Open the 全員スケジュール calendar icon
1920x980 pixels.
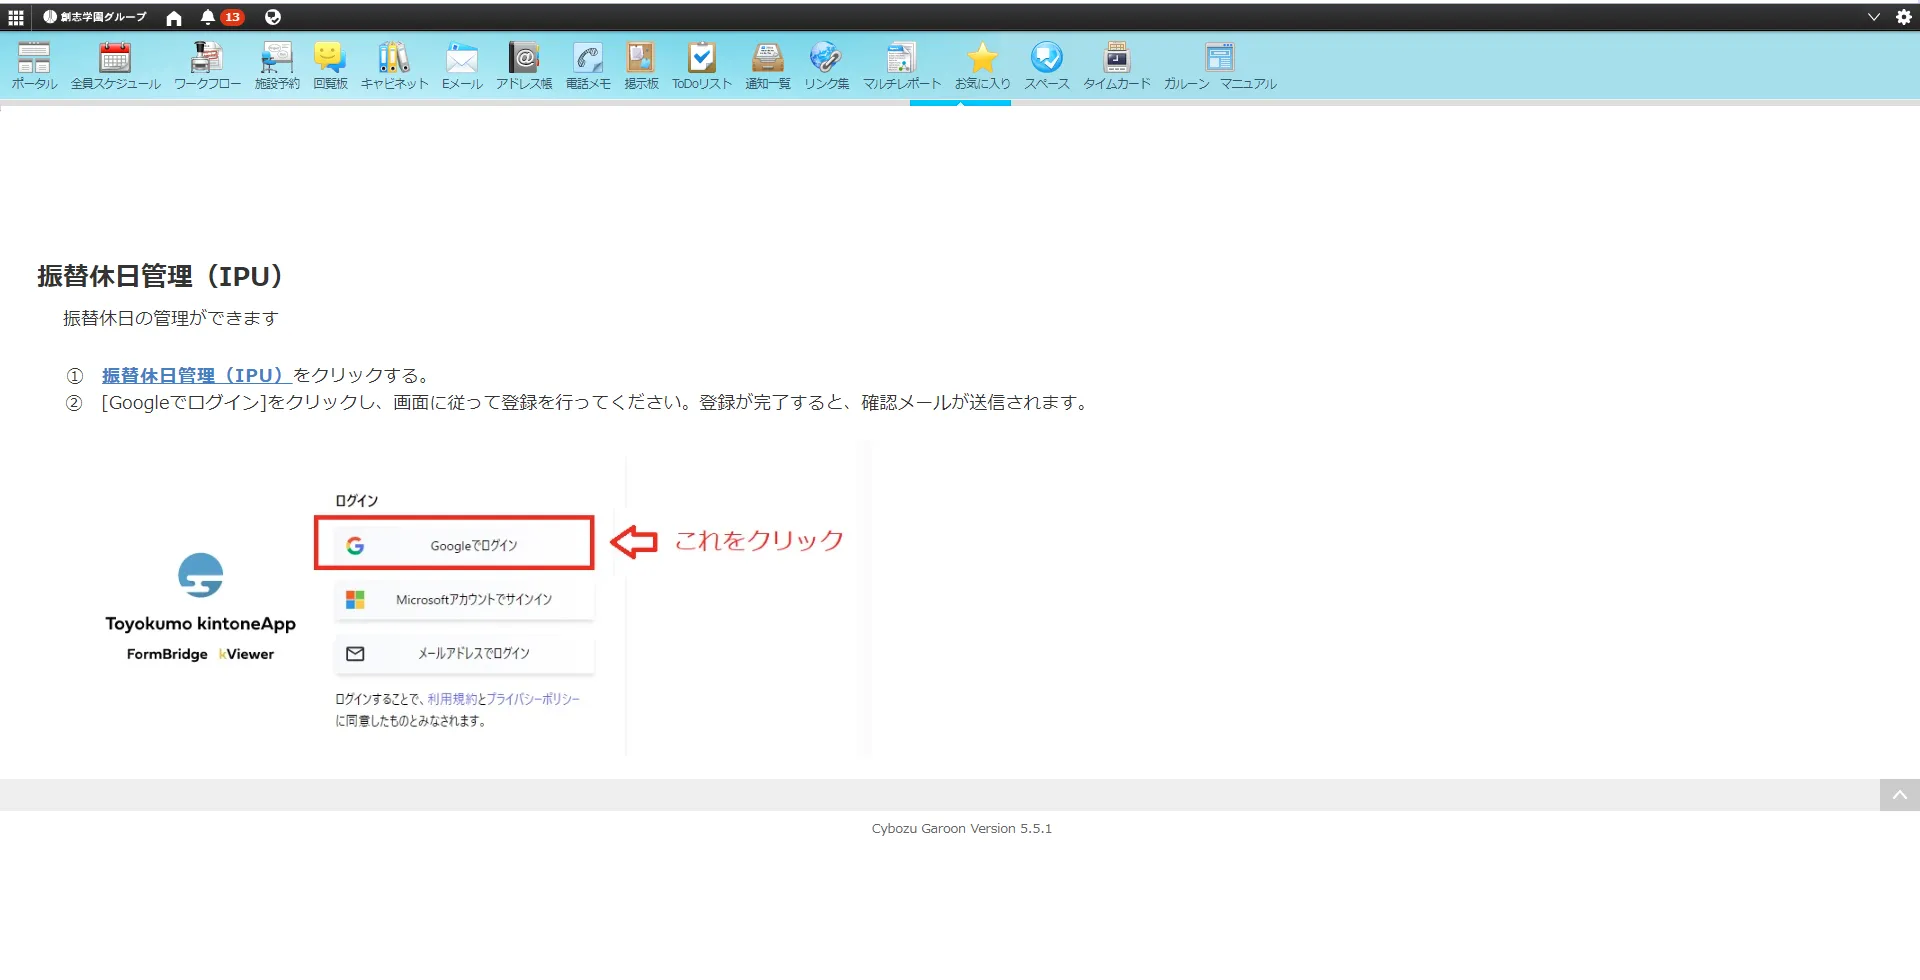click(x=115, y=66)
